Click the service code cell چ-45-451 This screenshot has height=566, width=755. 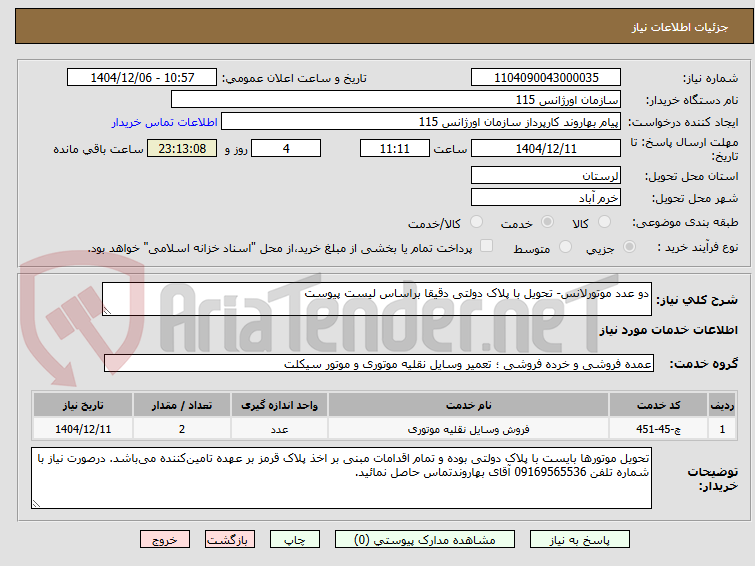click(x=658, y=429)
